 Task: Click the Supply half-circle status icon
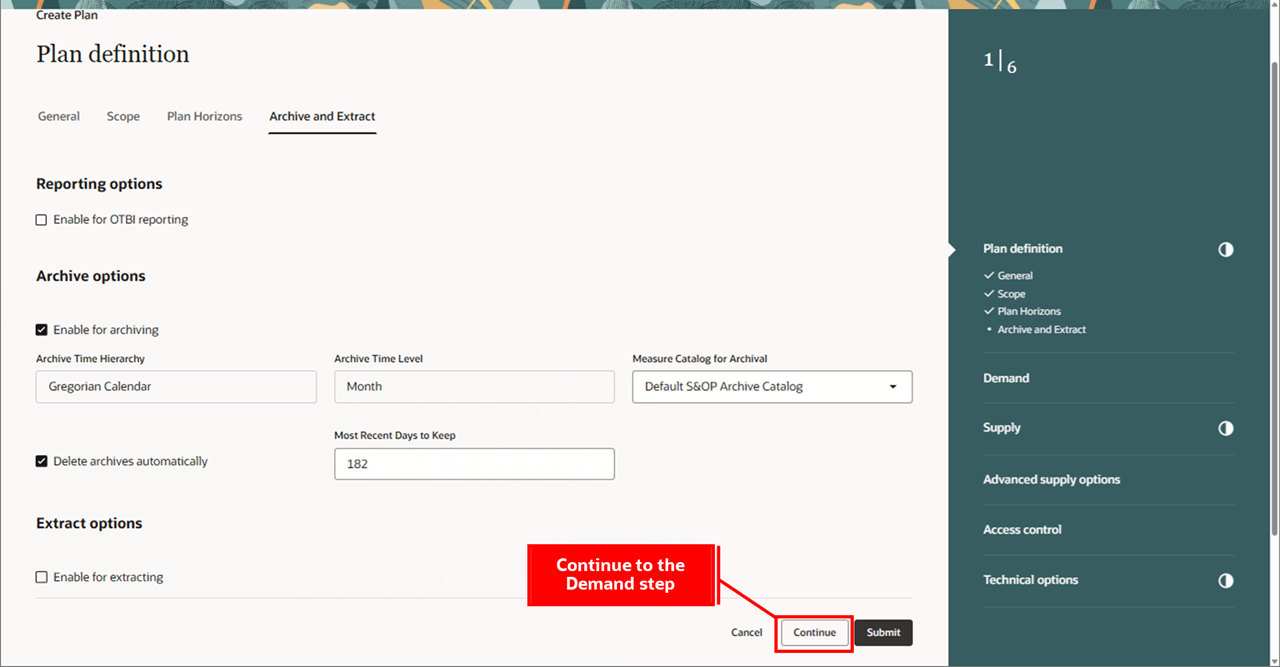tap(1226, 428)
